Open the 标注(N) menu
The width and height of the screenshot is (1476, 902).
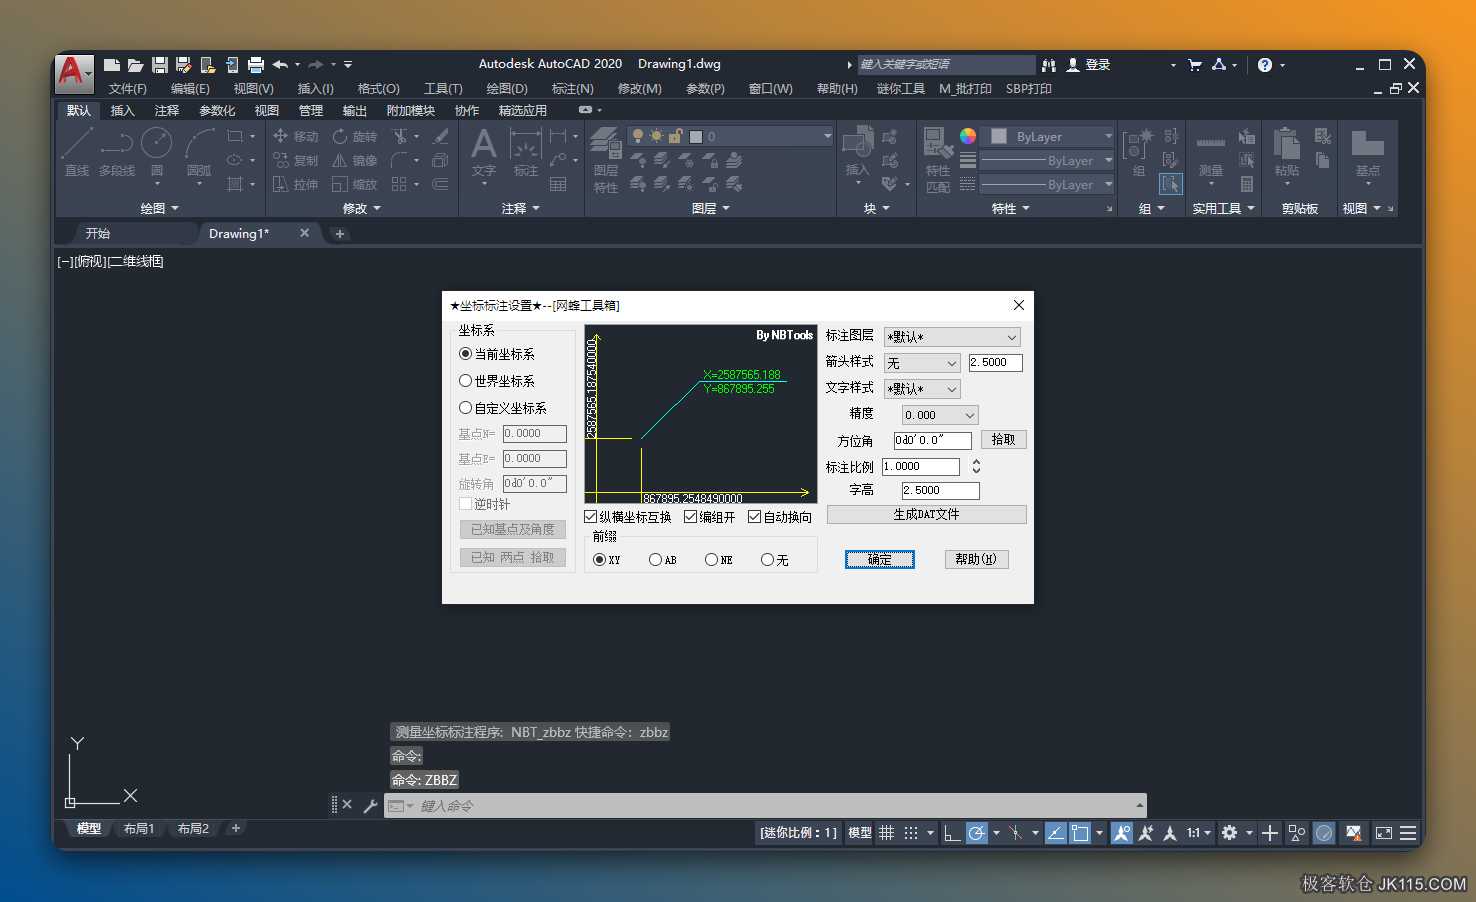pos(573,89)
